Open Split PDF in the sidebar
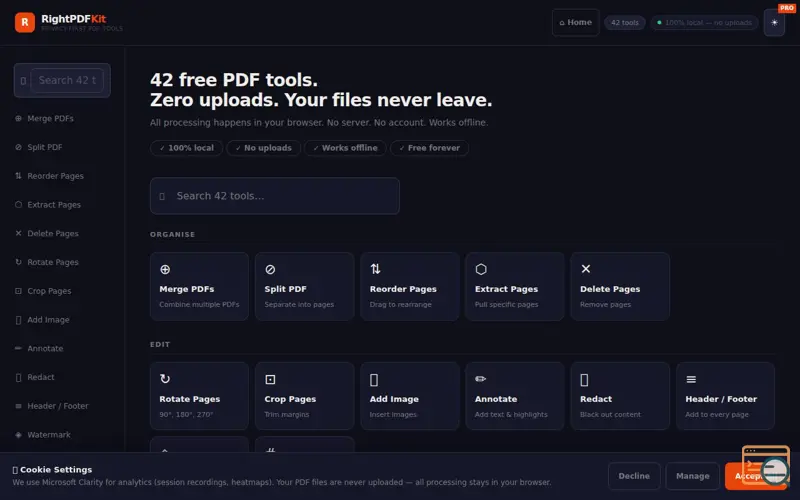This screenshot has height=500, width=800. click(45, 147)
